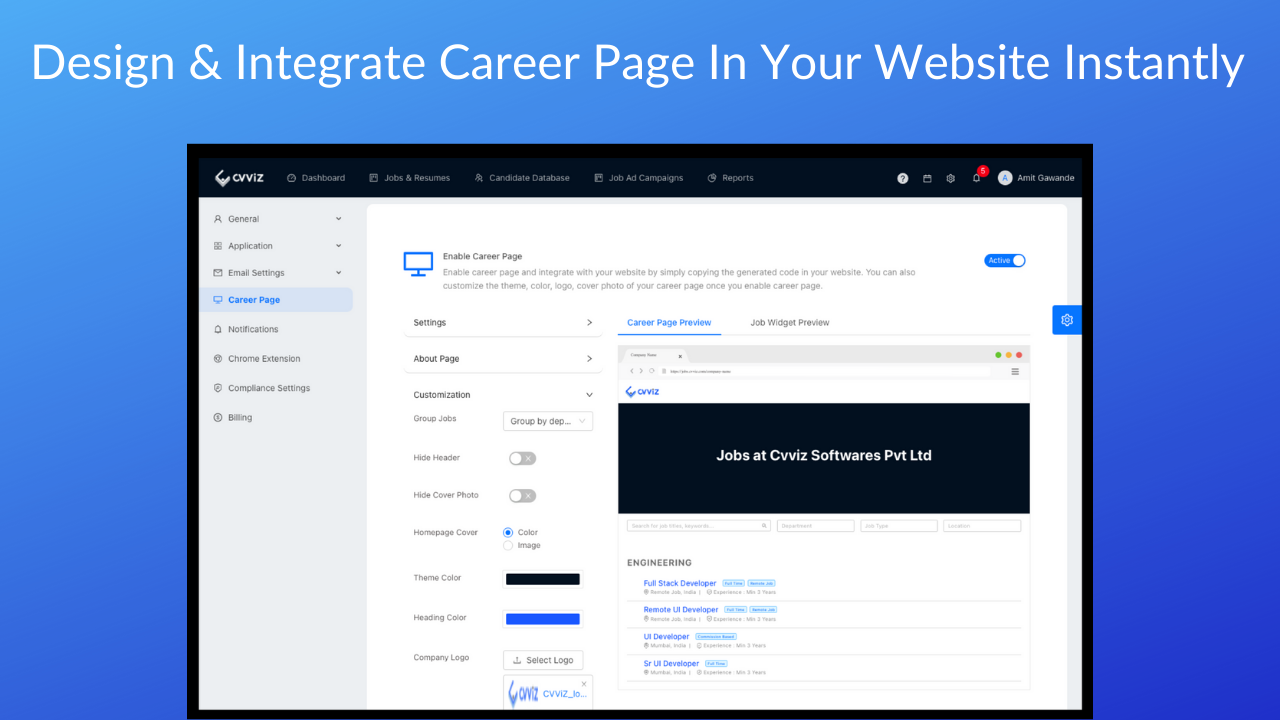
Task: Click the CVViZ logo in the top navigation
Action: 239,178
